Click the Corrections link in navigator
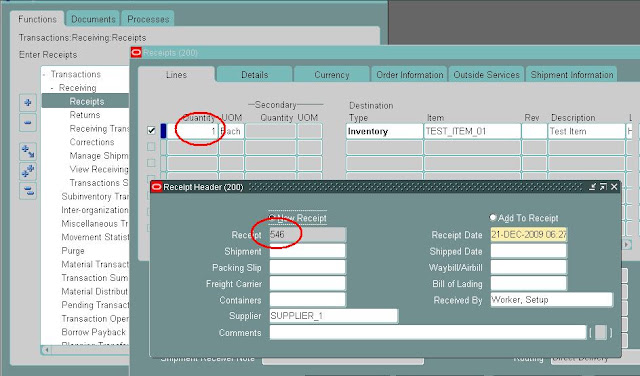The width and height of the screenshot is (640, 376). point(92,142)
